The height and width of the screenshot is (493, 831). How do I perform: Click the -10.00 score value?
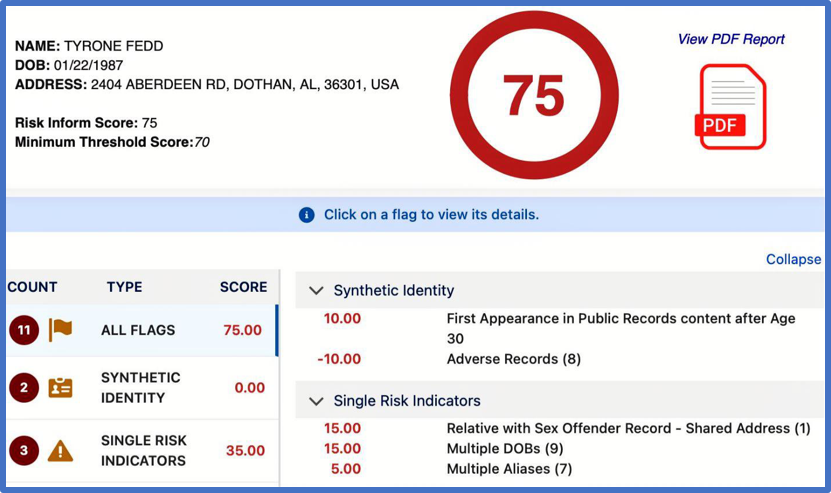coord(339,359)
